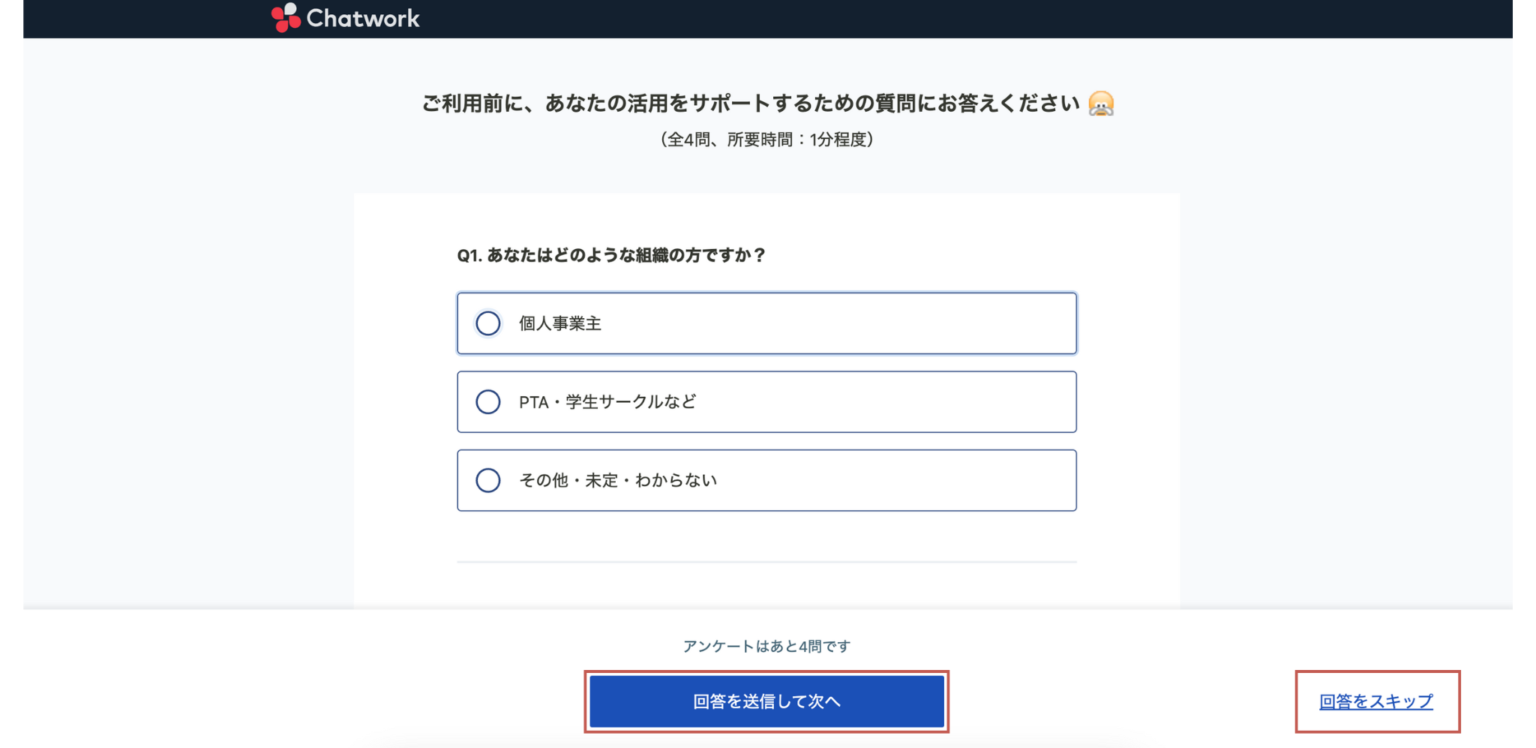Click the Chatwork logo in the header

click(344, 17)
